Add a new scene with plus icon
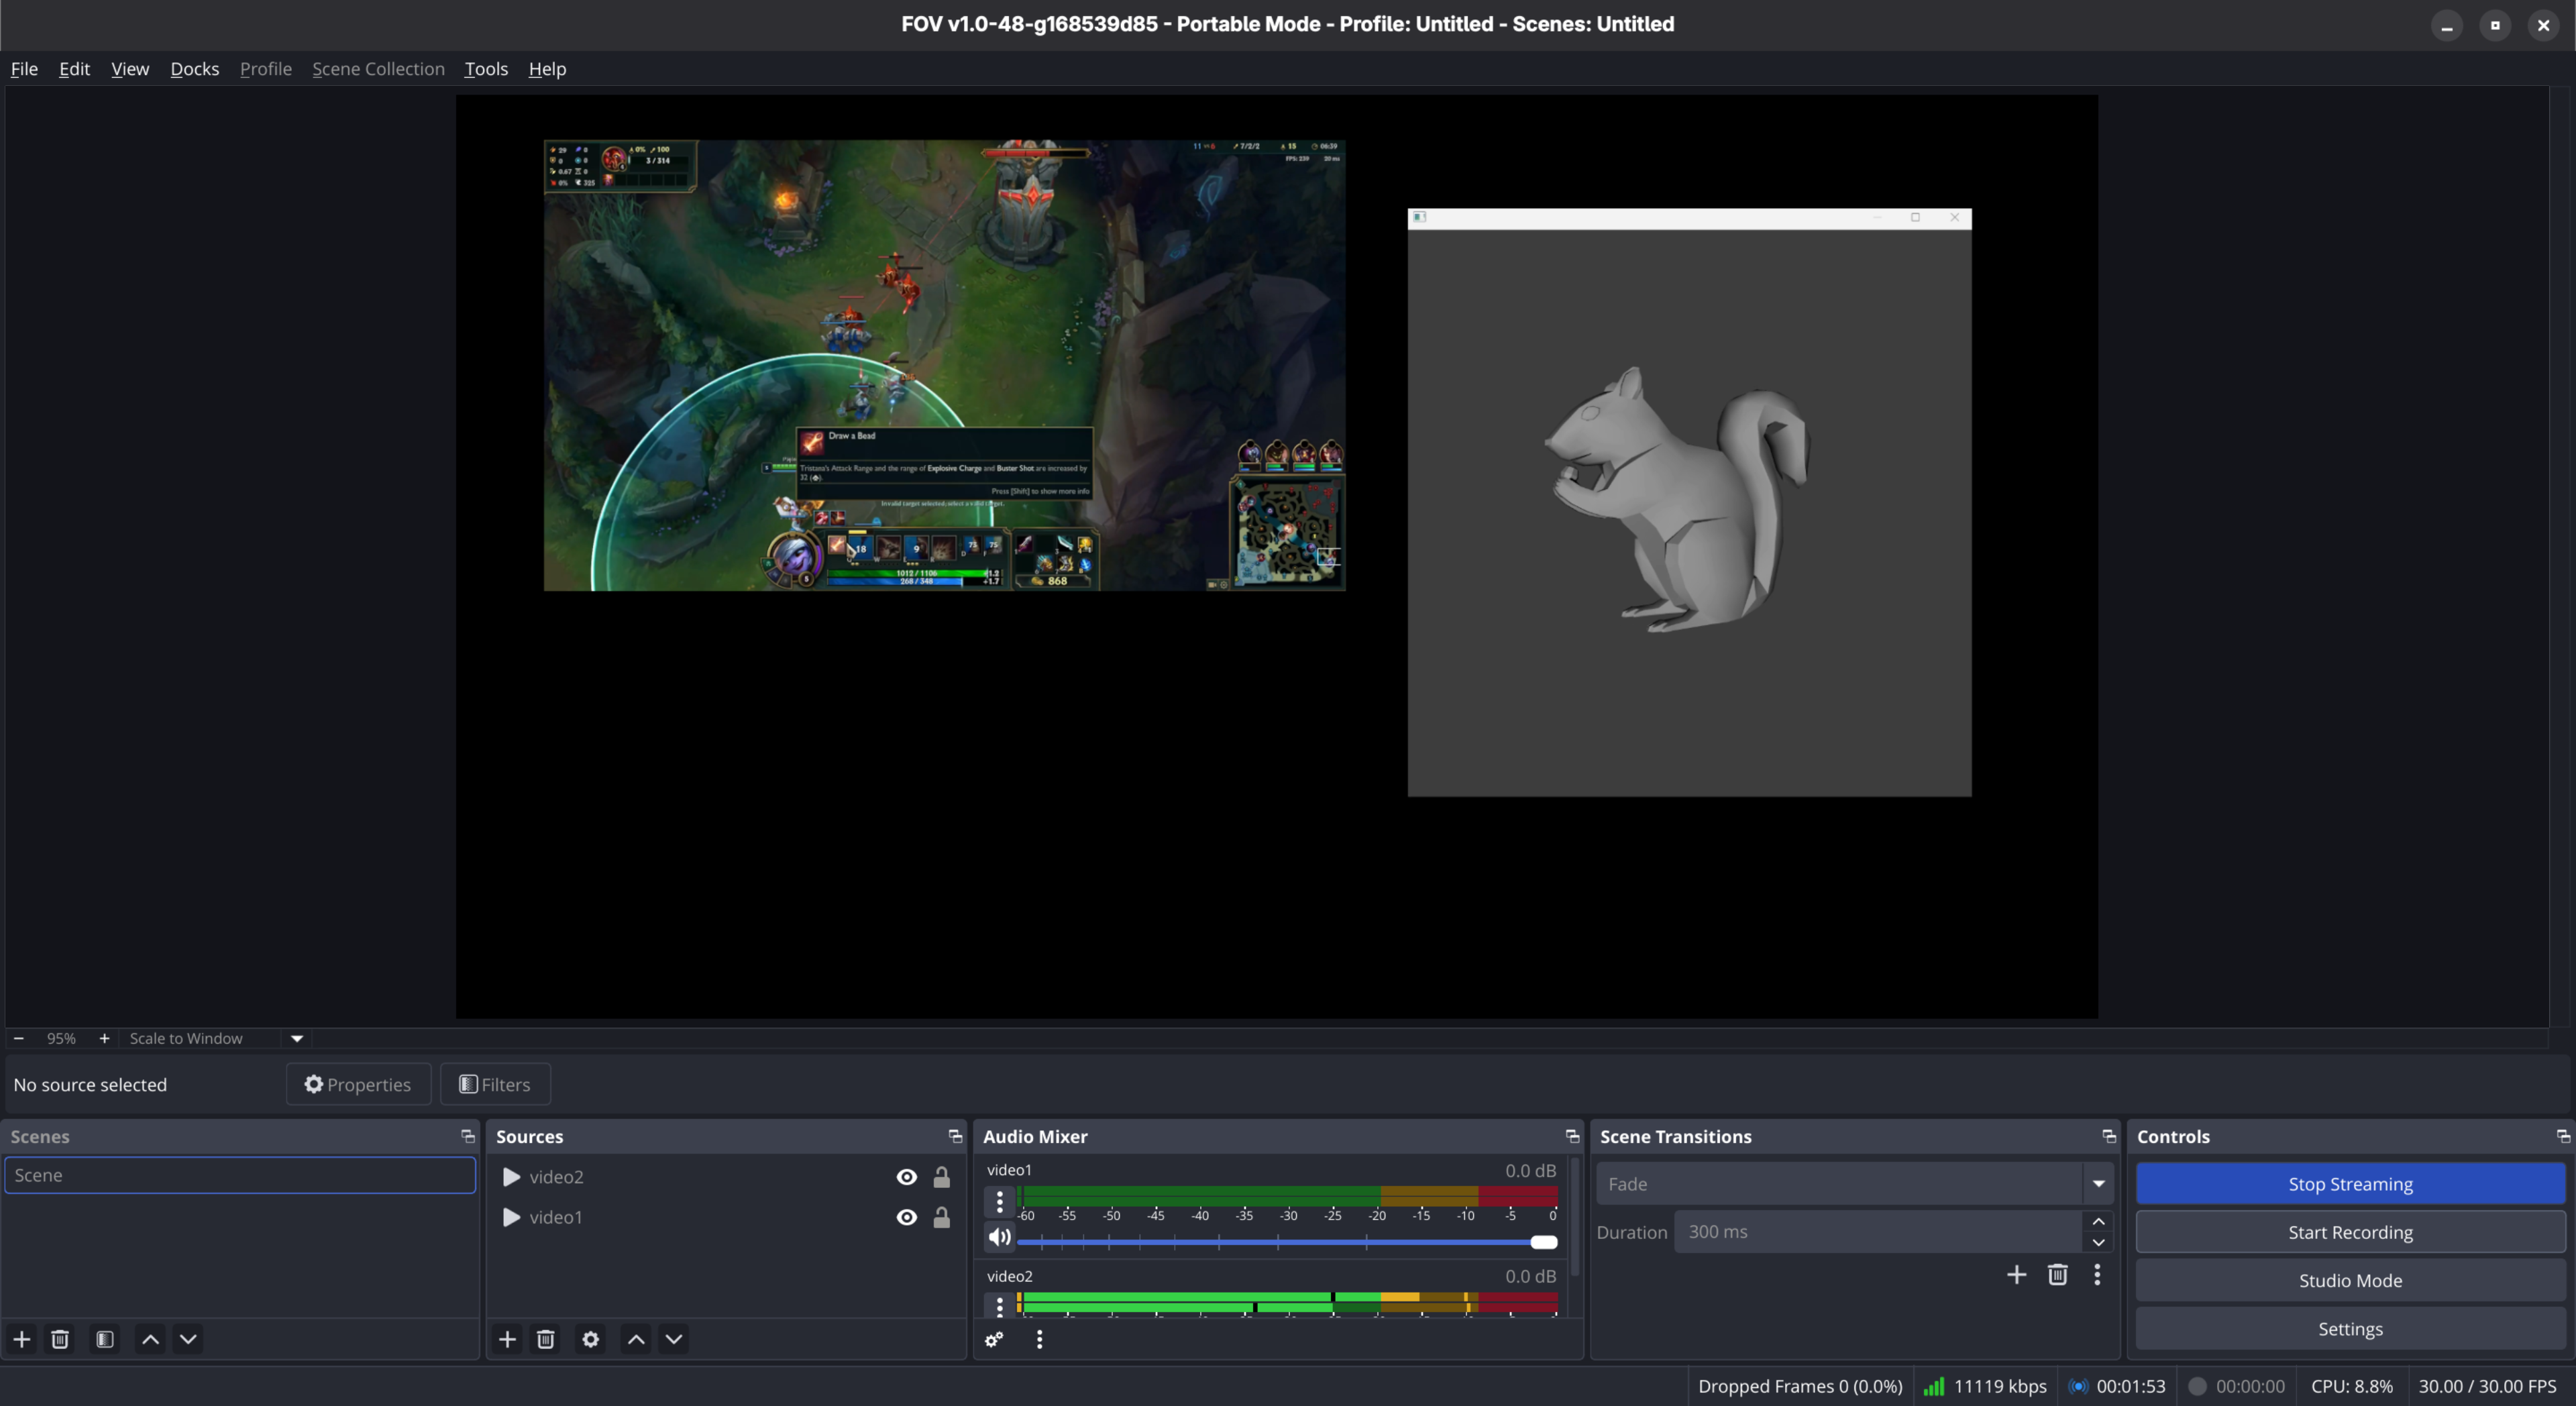The image size is (2576, 1406). coord(22,1339)
